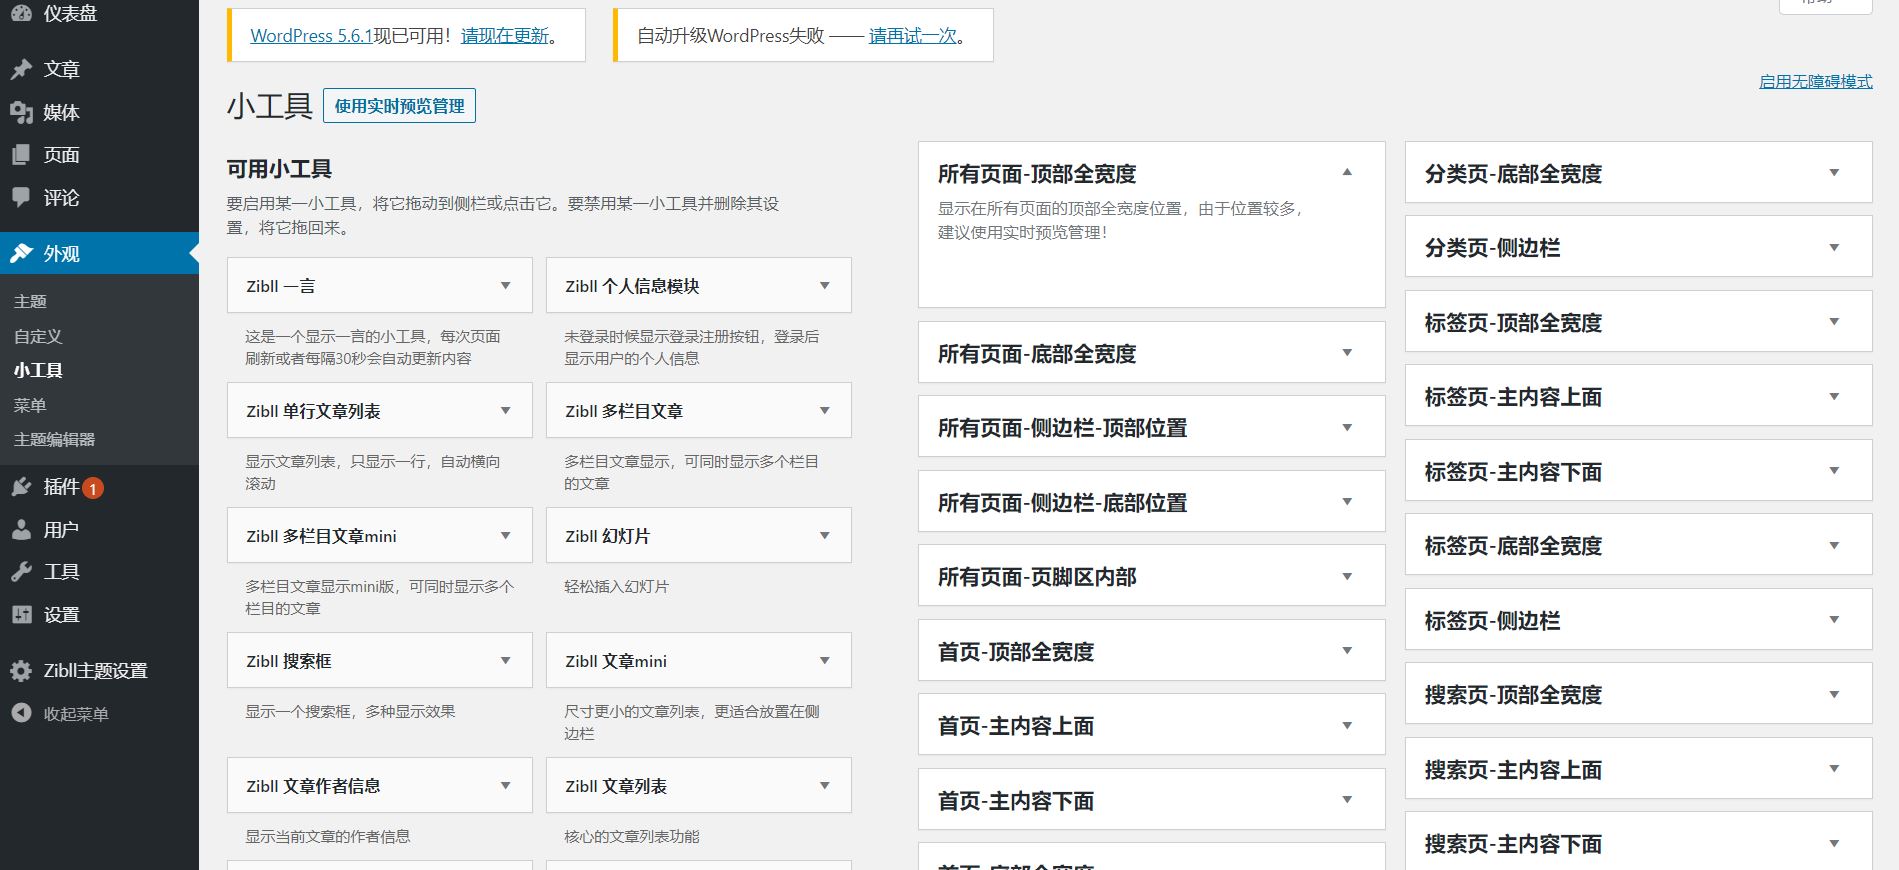The height and width of the screenshot is (870, 1899).
Task: Collapse the admin menu with 收起菜单
Action: (75, 714)
